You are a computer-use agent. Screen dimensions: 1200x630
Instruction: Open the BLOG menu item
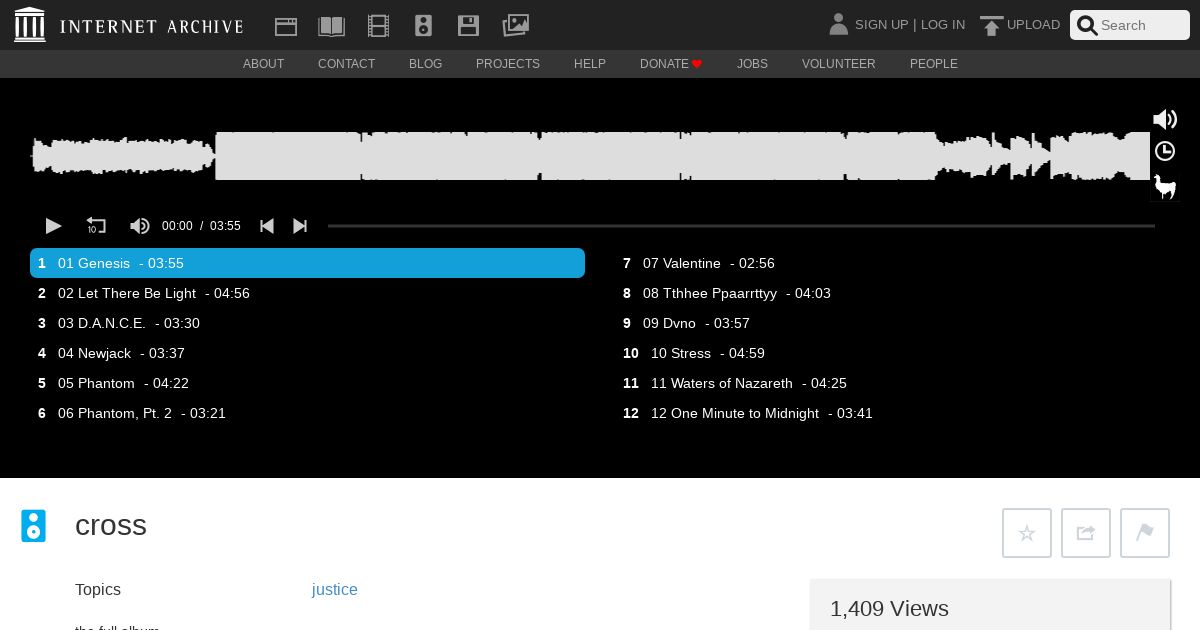click(x=426, y=64)
